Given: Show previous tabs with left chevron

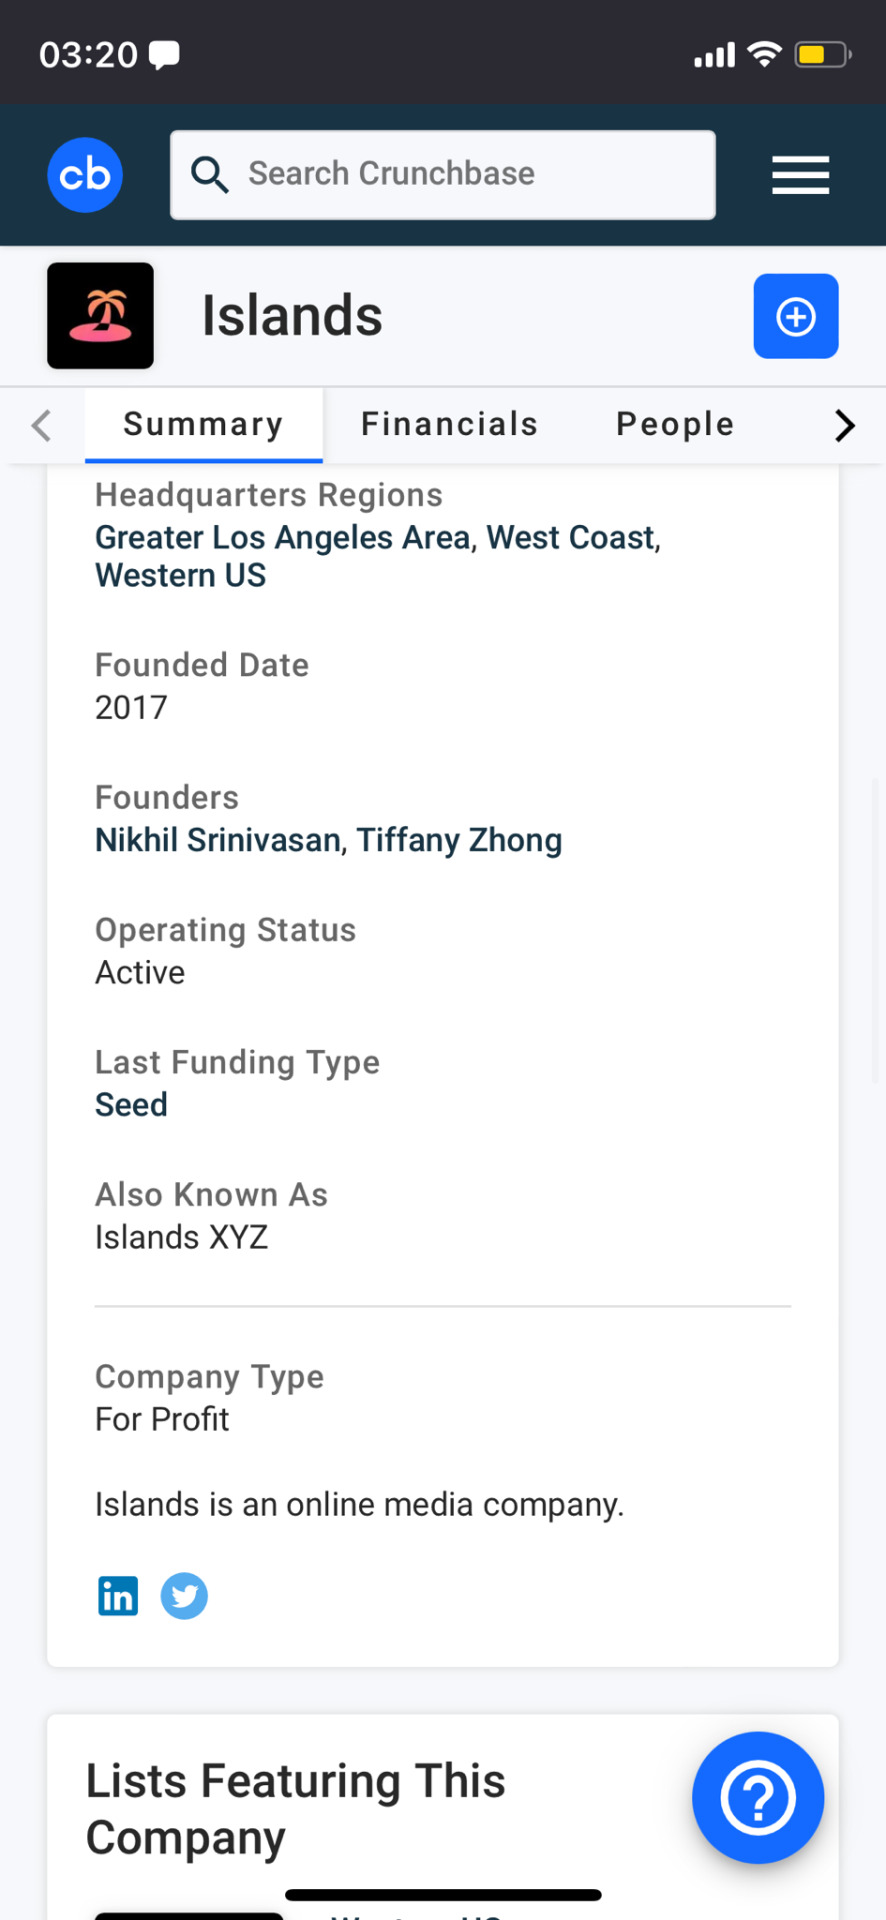Looking at the screenshot, I should click(x=41, y=425).
